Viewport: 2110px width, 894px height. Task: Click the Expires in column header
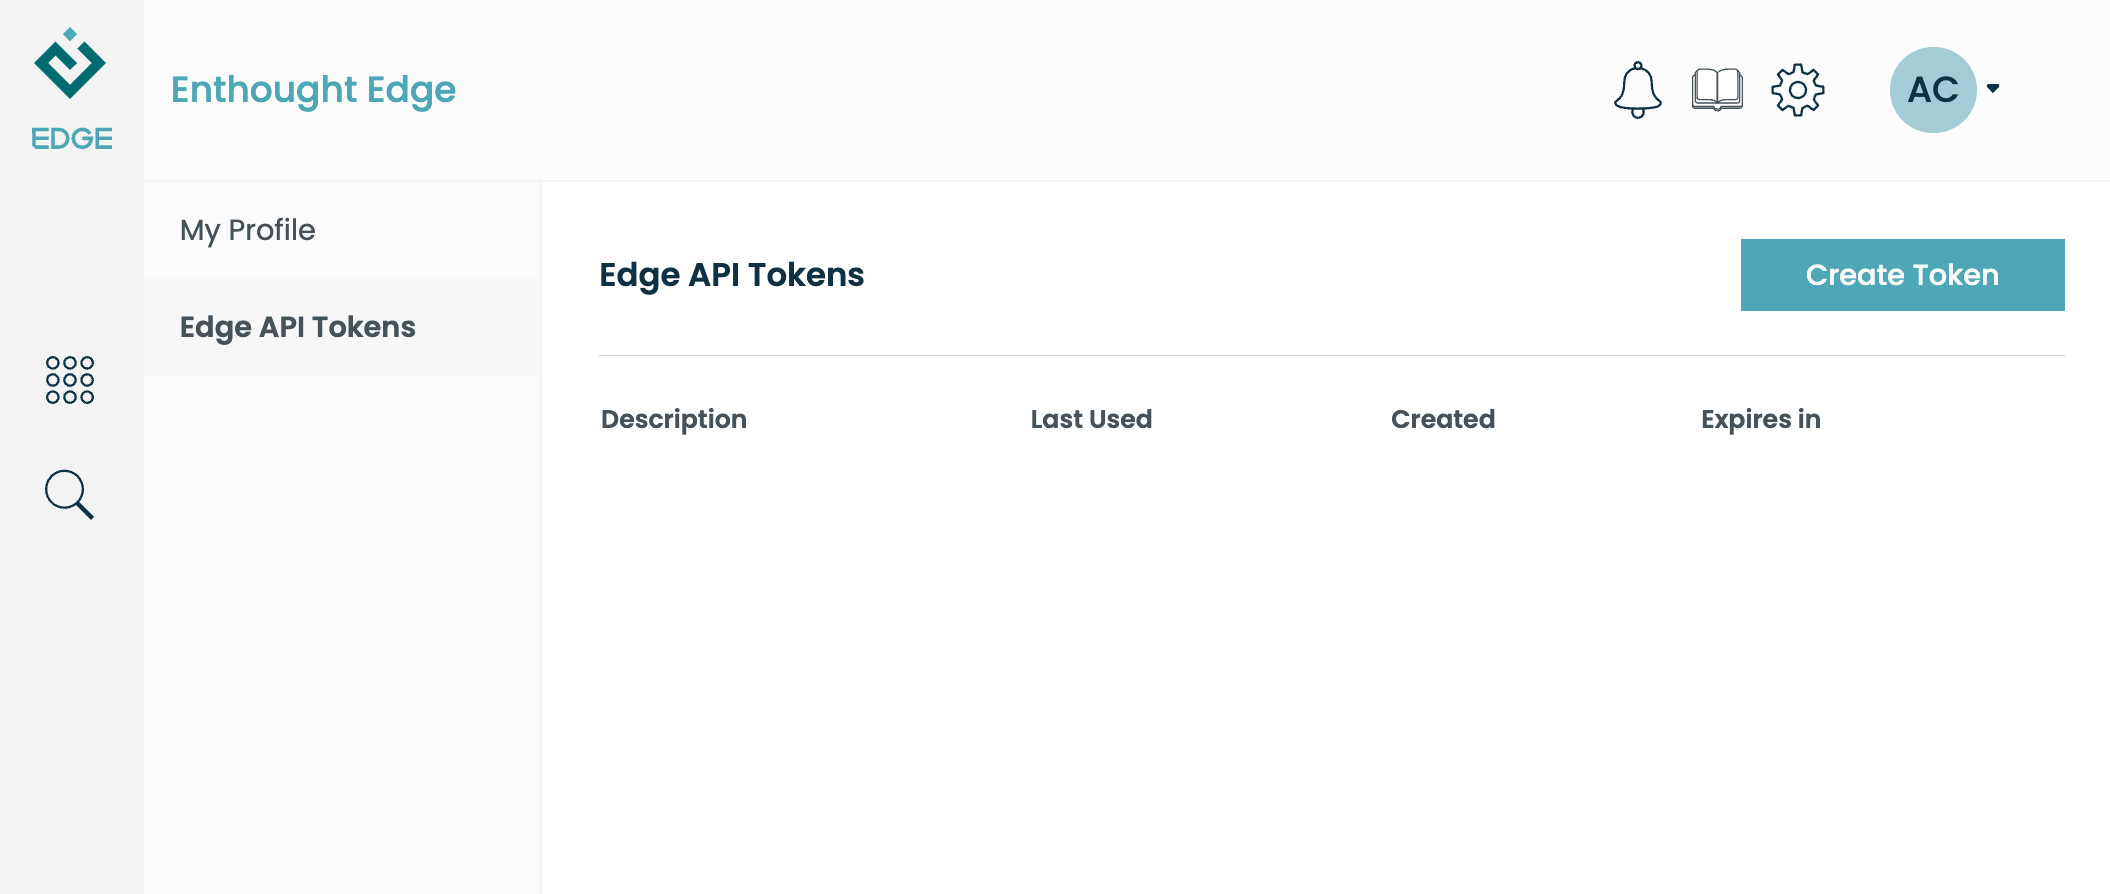pyautogui.click(x=1760, y=419)
